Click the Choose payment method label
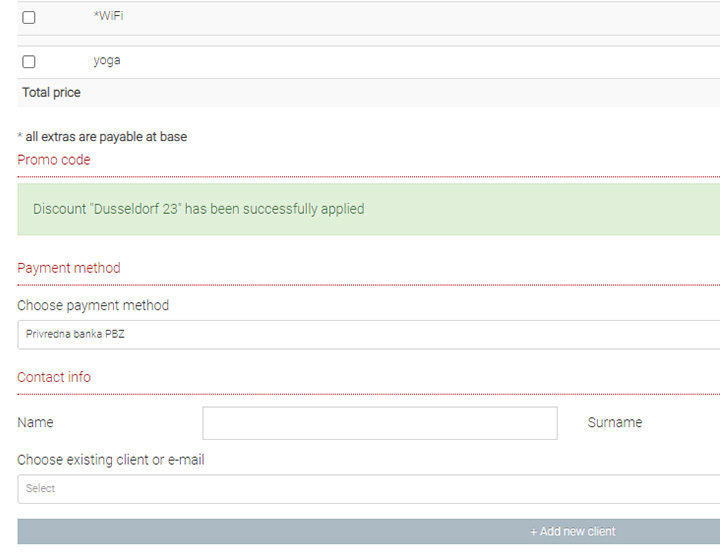 click(93, 306)
